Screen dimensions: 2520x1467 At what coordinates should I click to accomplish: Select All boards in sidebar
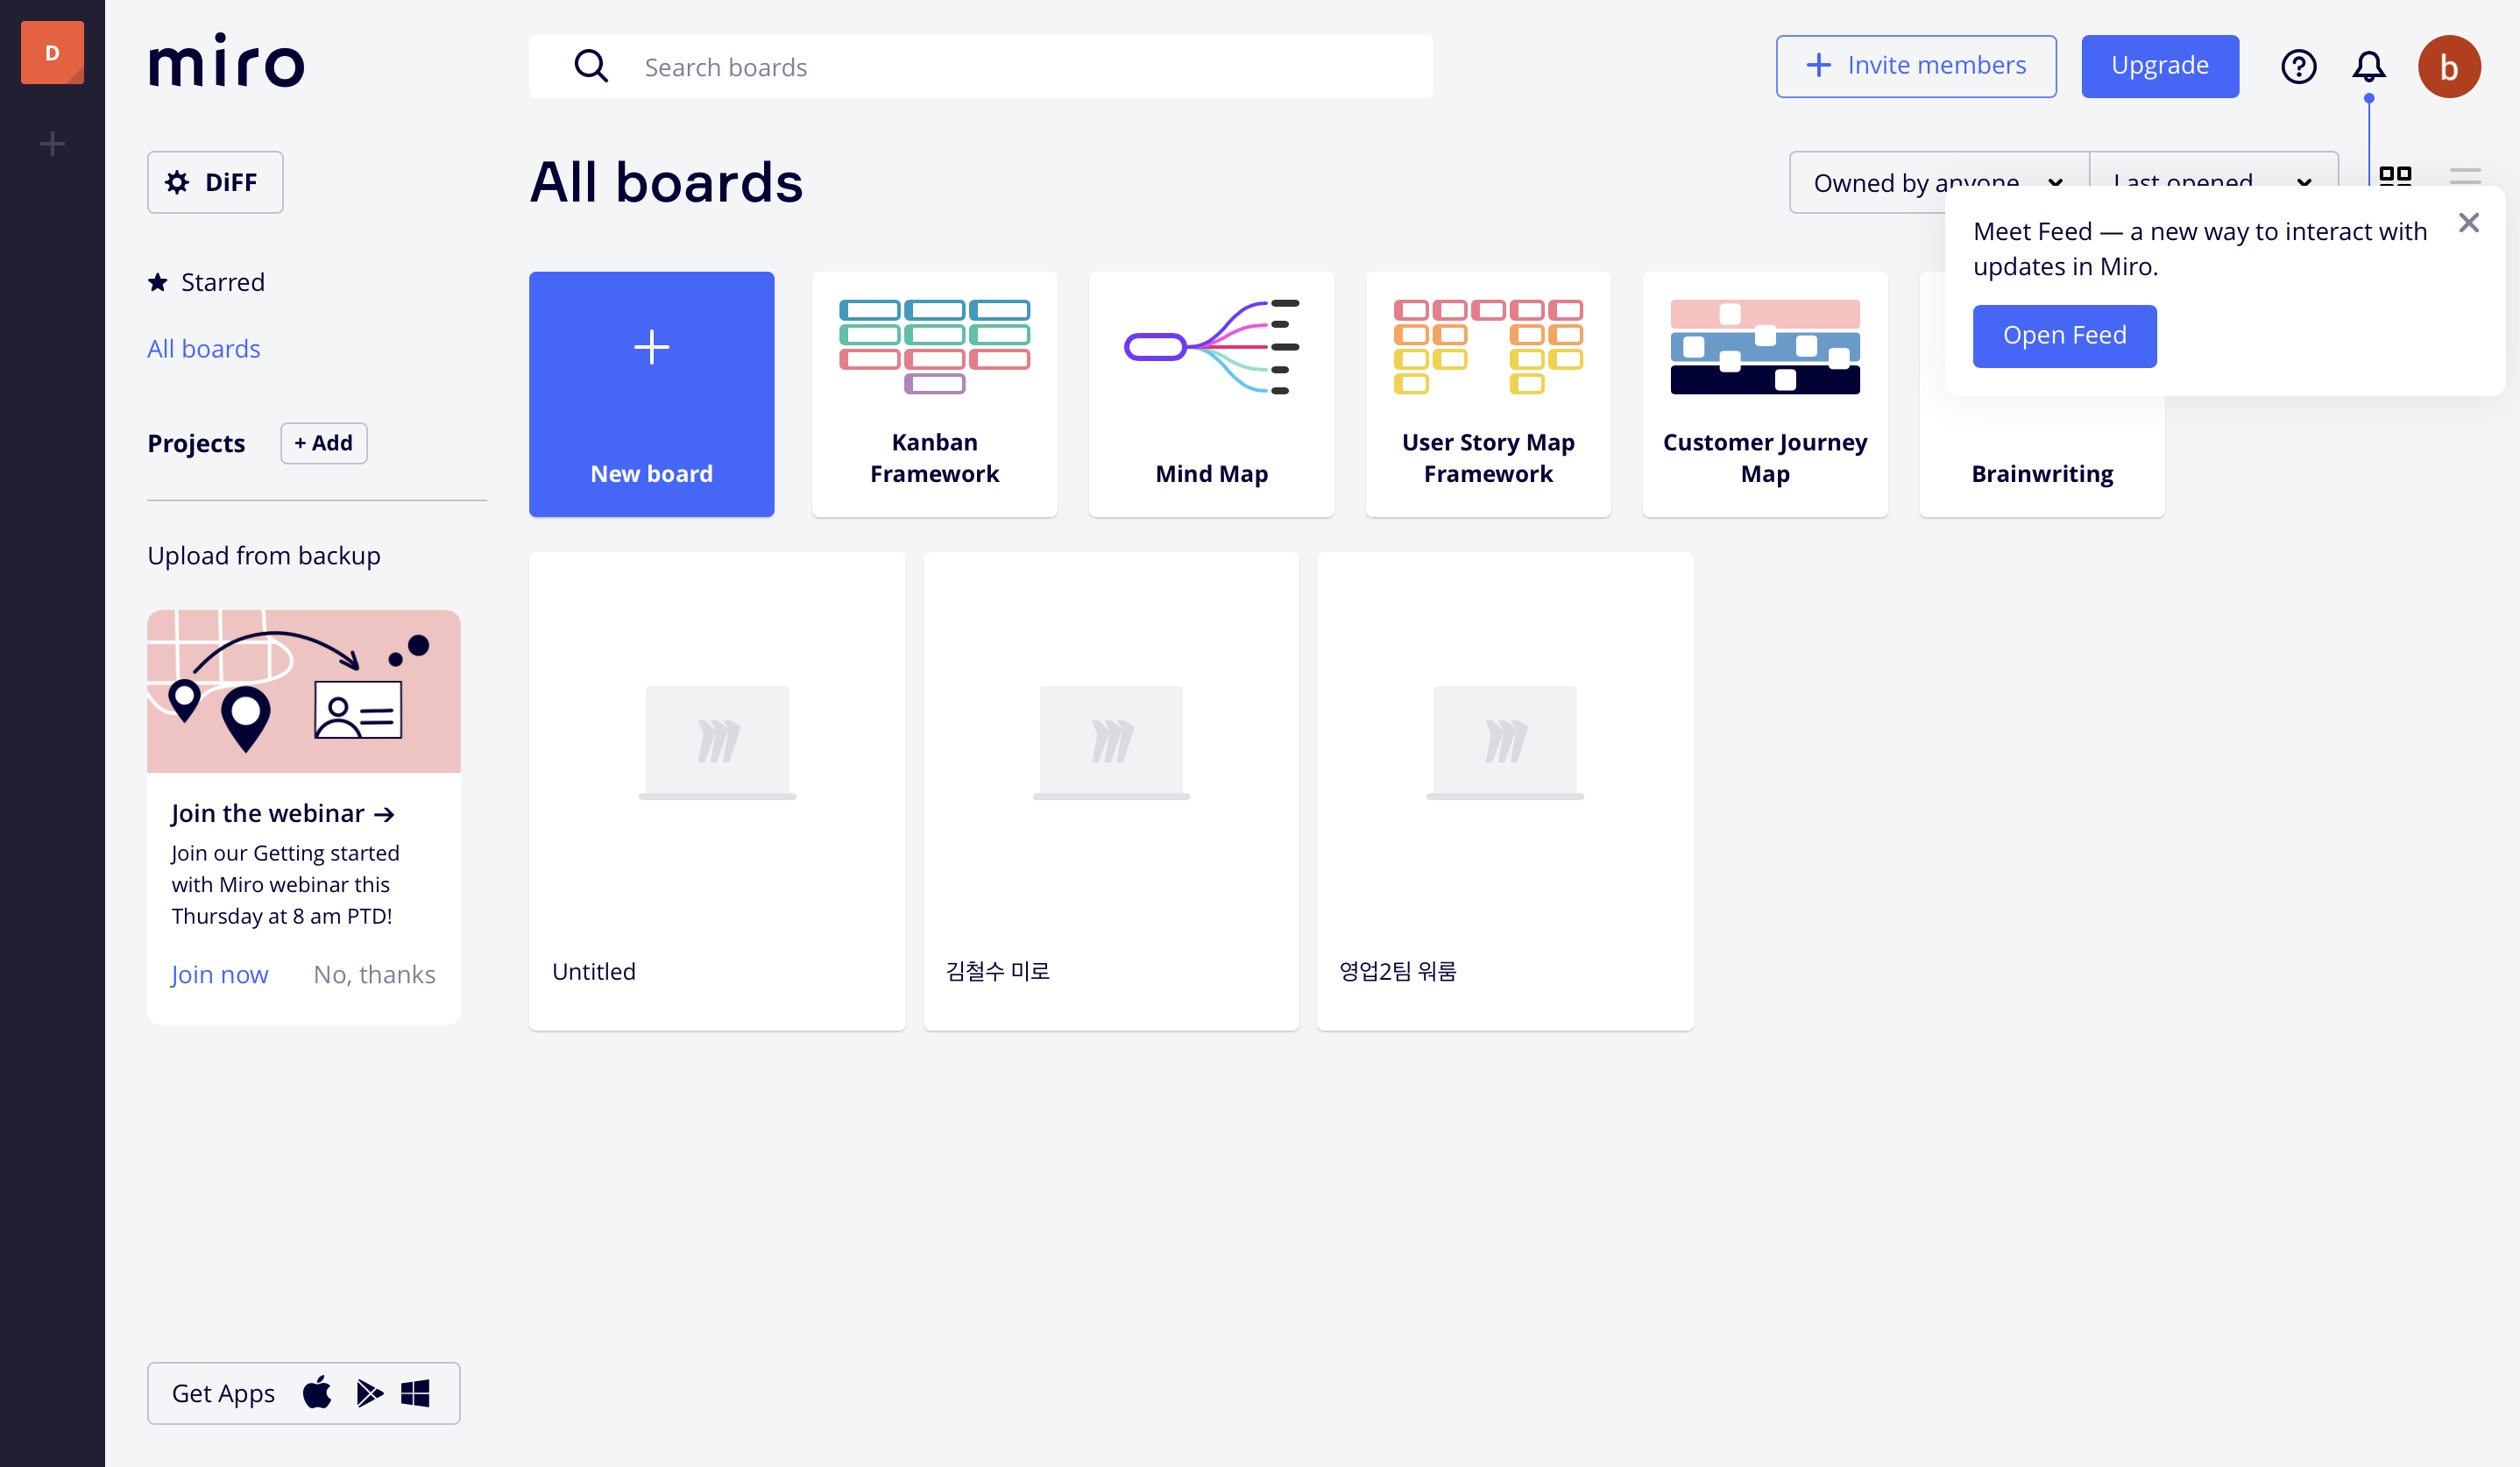tap(204, 349)
